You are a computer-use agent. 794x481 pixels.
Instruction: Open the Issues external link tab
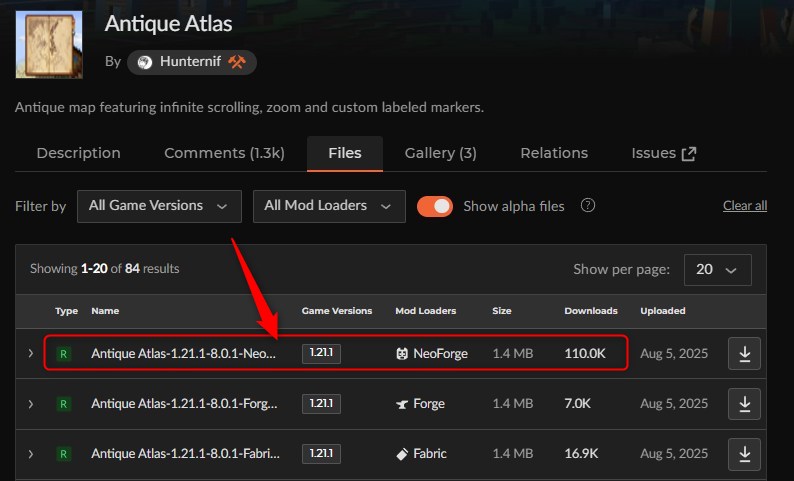click(664, 153)
